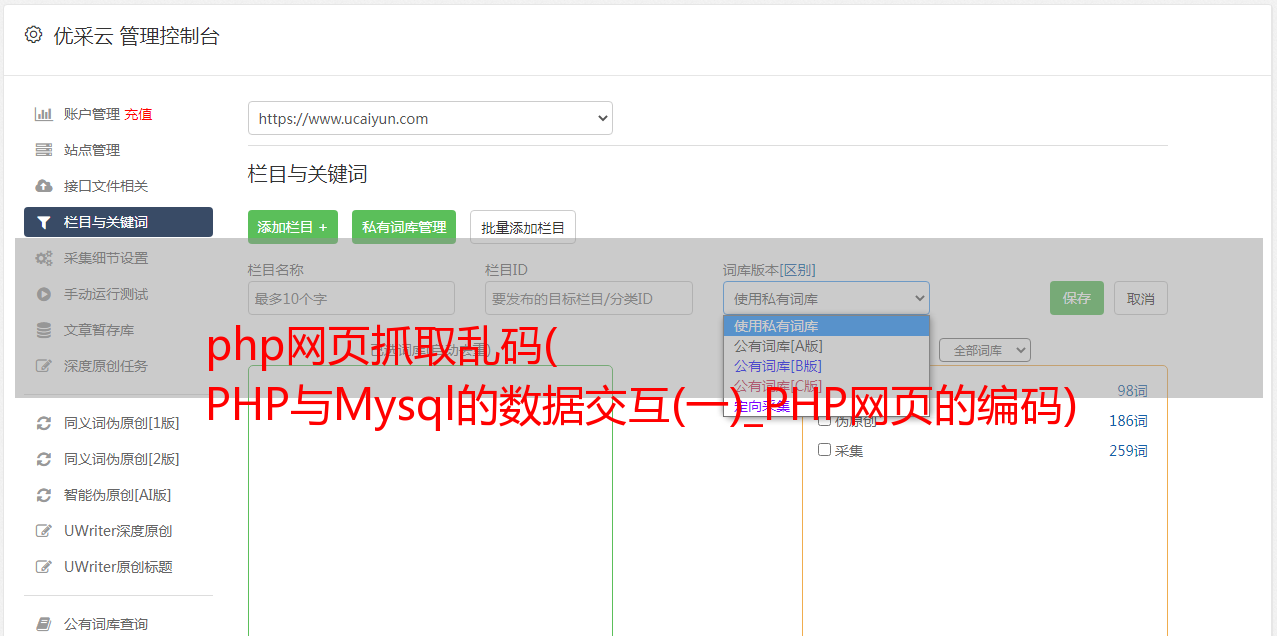Click the 98词 count
The height and width of the screenshot is (636, 1277).
point(1132,391)
